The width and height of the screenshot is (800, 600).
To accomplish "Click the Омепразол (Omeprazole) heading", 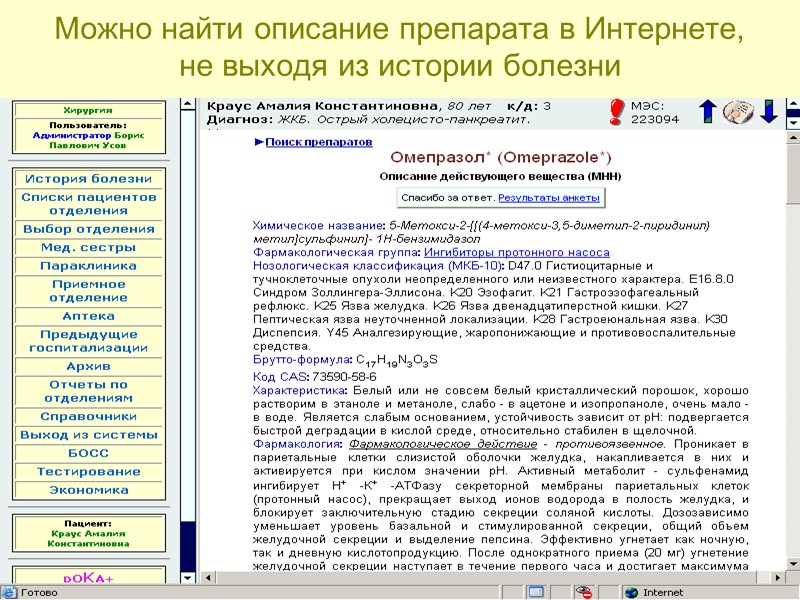I will (501, 157).
